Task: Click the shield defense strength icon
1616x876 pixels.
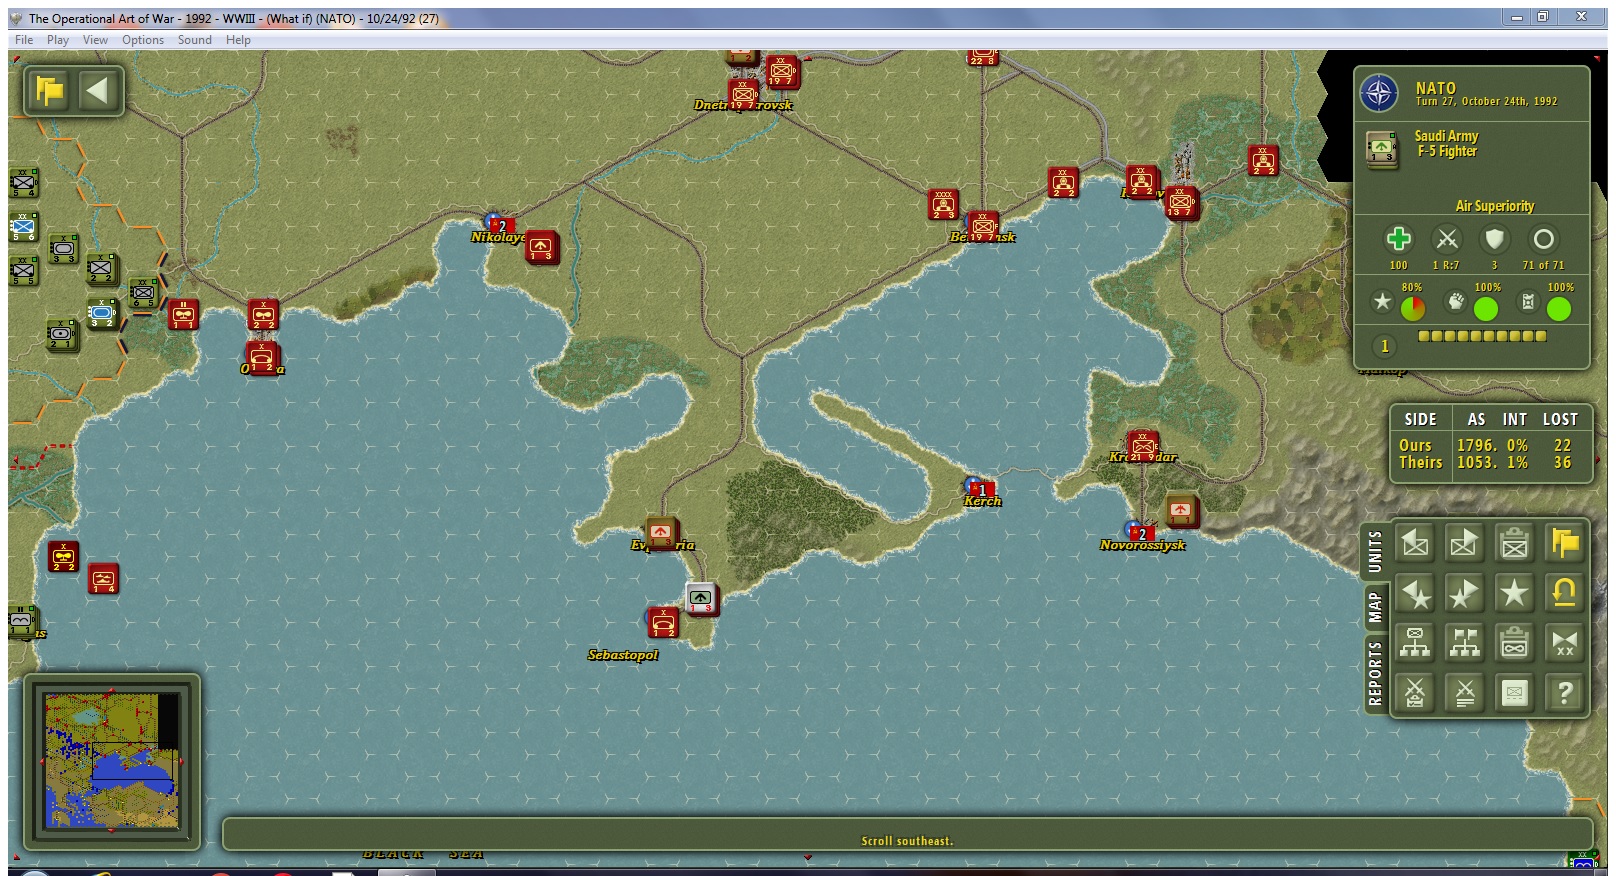Action: 1494,239
